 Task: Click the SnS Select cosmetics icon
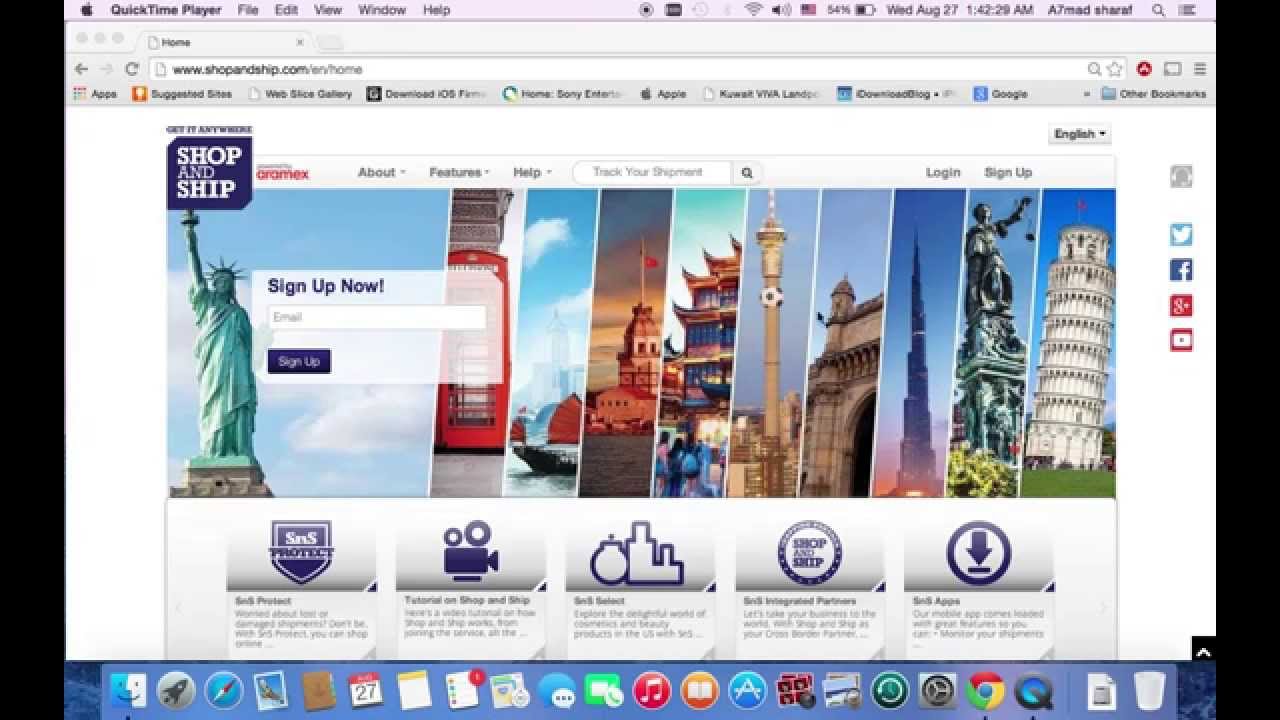pos(637,553)
